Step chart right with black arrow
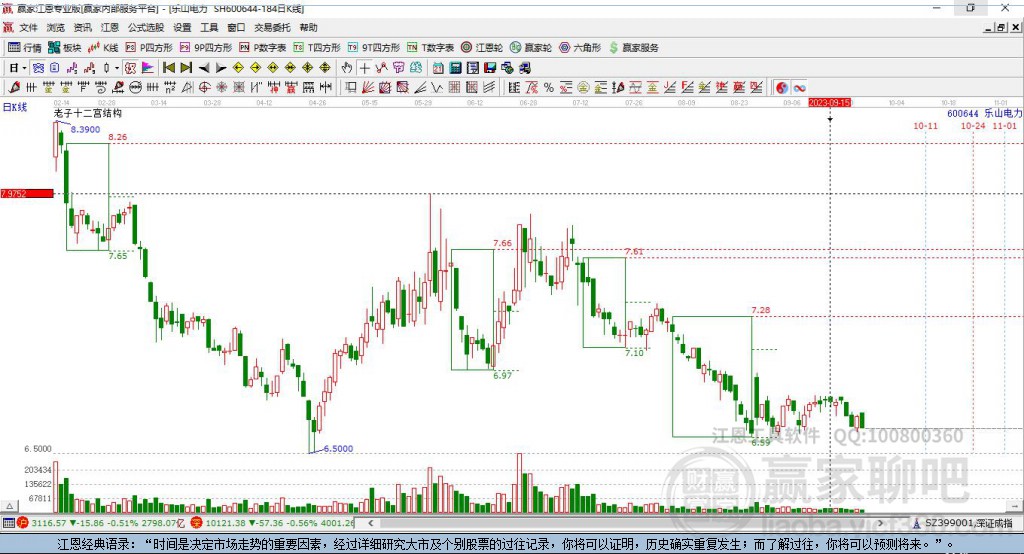This screenshot has width=1024, height=554. click(x=221, y=68)
